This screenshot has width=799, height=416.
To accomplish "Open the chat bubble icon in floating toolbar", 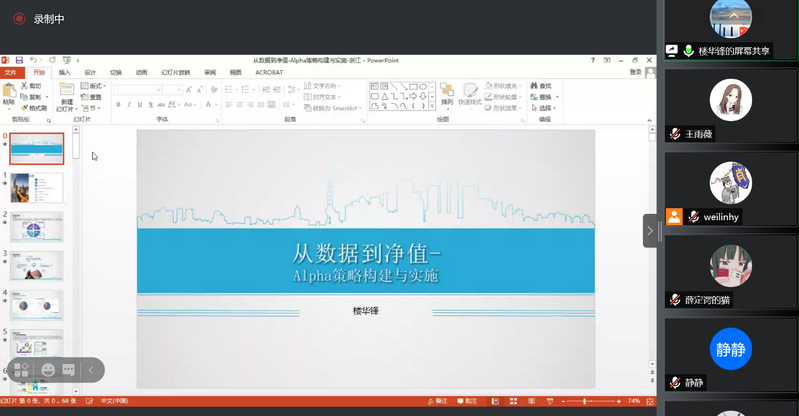I will [x=68, y=370].
